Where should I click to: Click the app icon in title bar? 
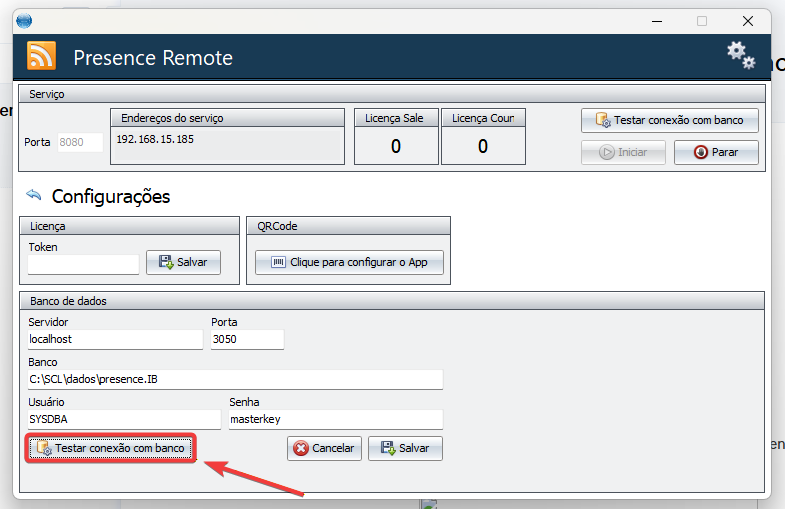(x=25, y=21)
